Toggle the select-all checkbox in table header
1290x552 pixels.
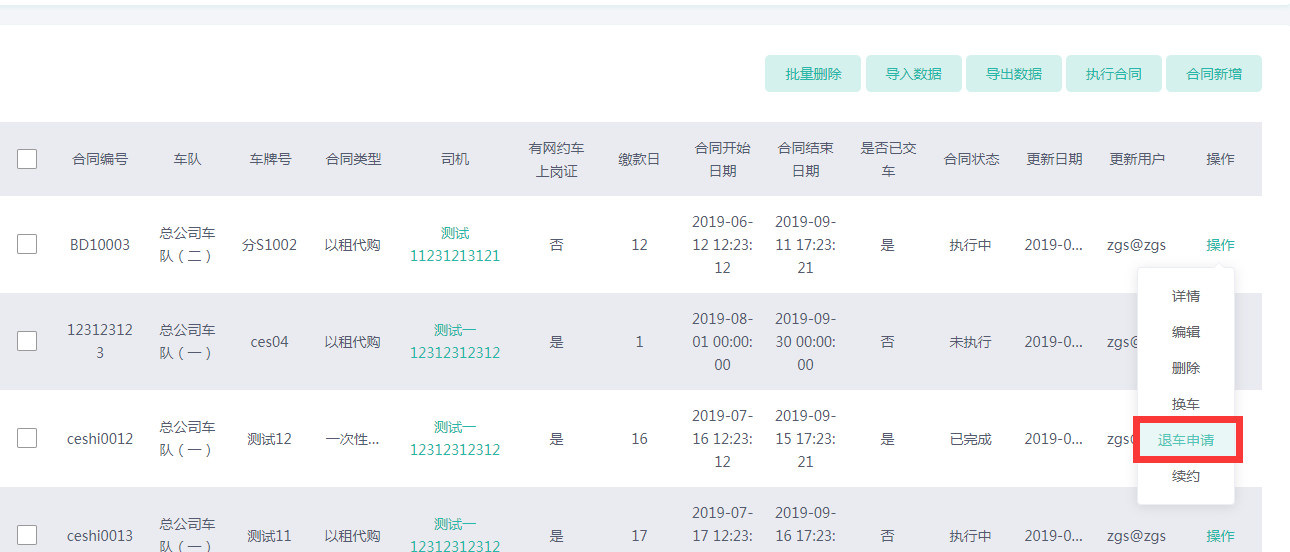[27, 159]
